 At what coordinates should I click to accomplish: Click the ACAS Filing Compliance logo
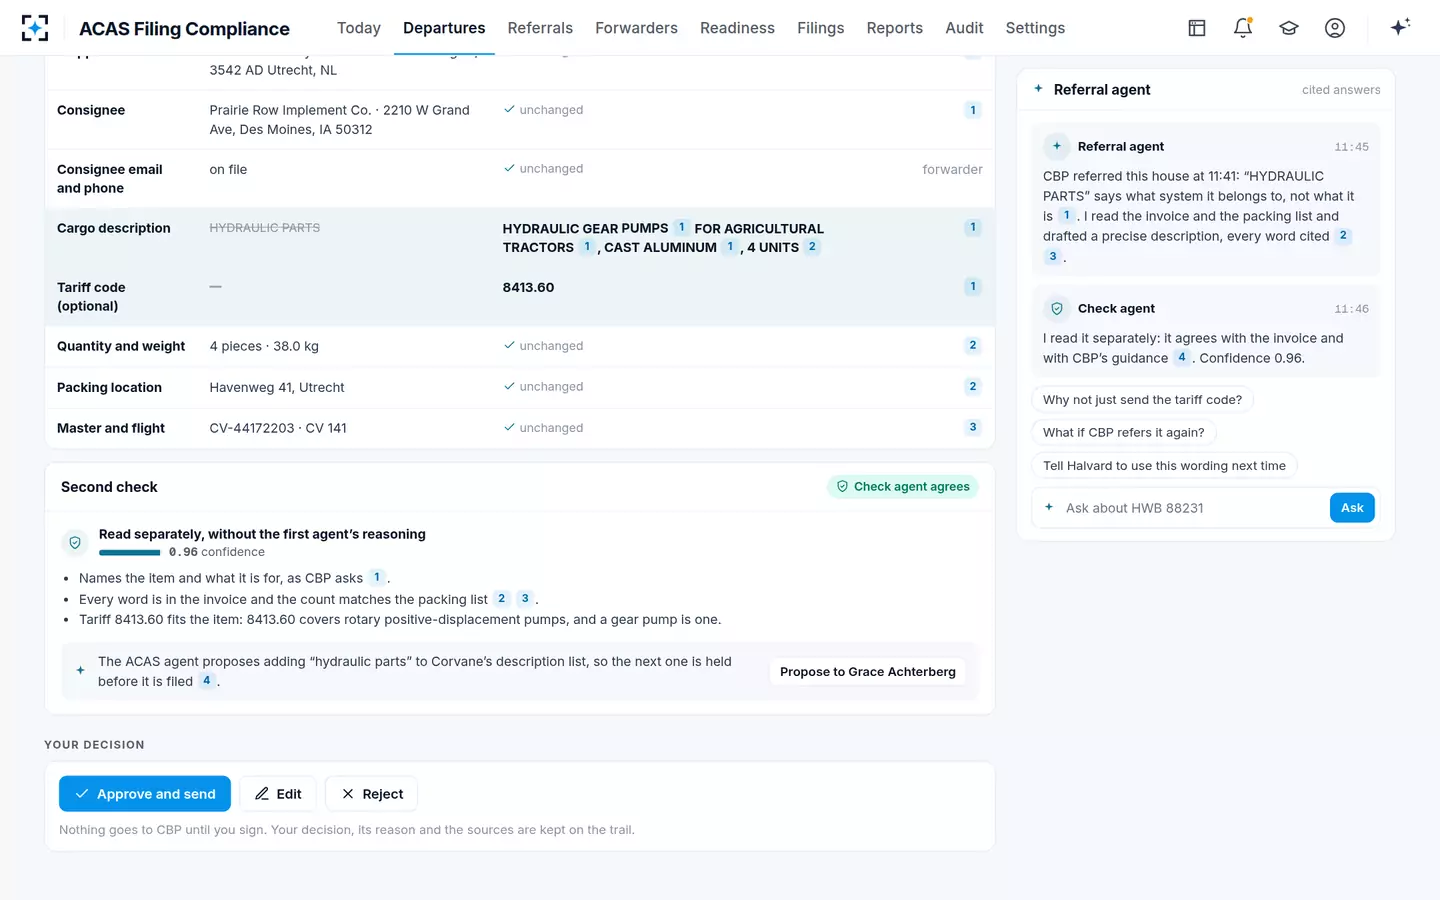click(x=35, y=28)
